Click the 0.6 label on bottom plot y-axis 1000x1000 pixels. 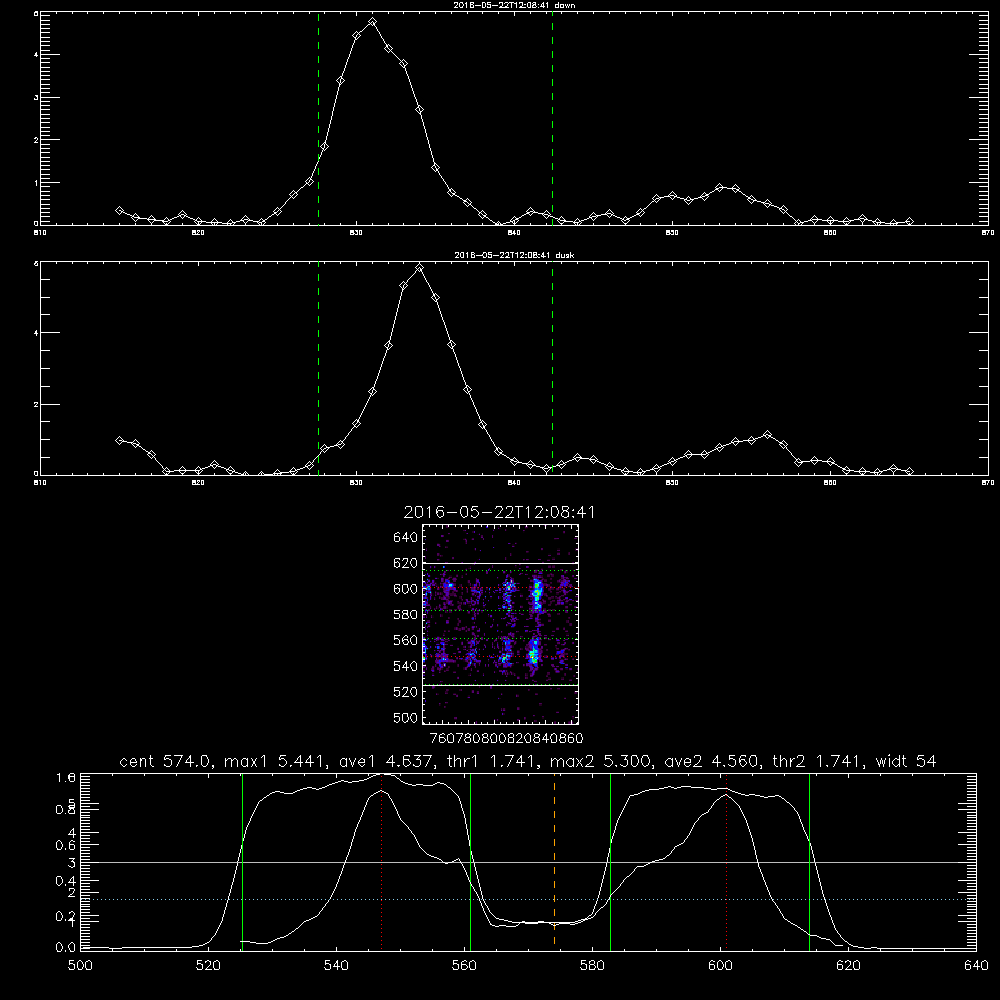pyautogui.click(x=66, y=845)
